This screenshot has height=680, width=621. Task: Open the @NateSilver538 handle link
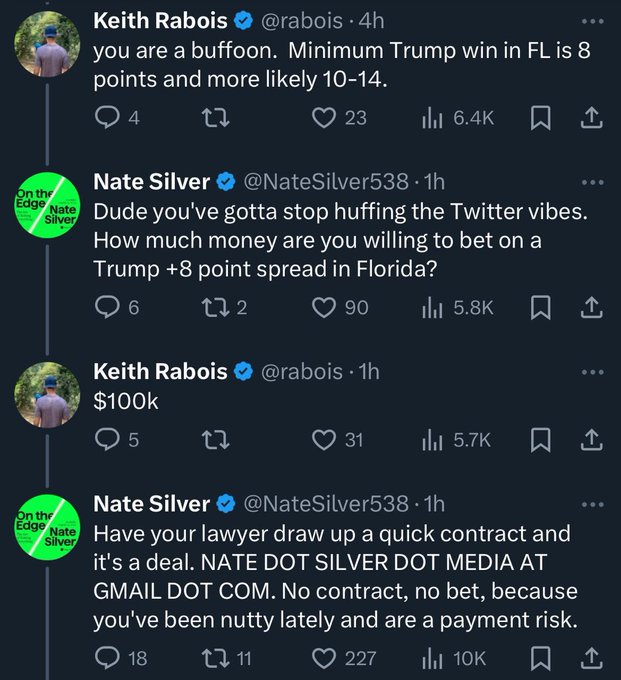pyautogui.click(x=326, y=181)
